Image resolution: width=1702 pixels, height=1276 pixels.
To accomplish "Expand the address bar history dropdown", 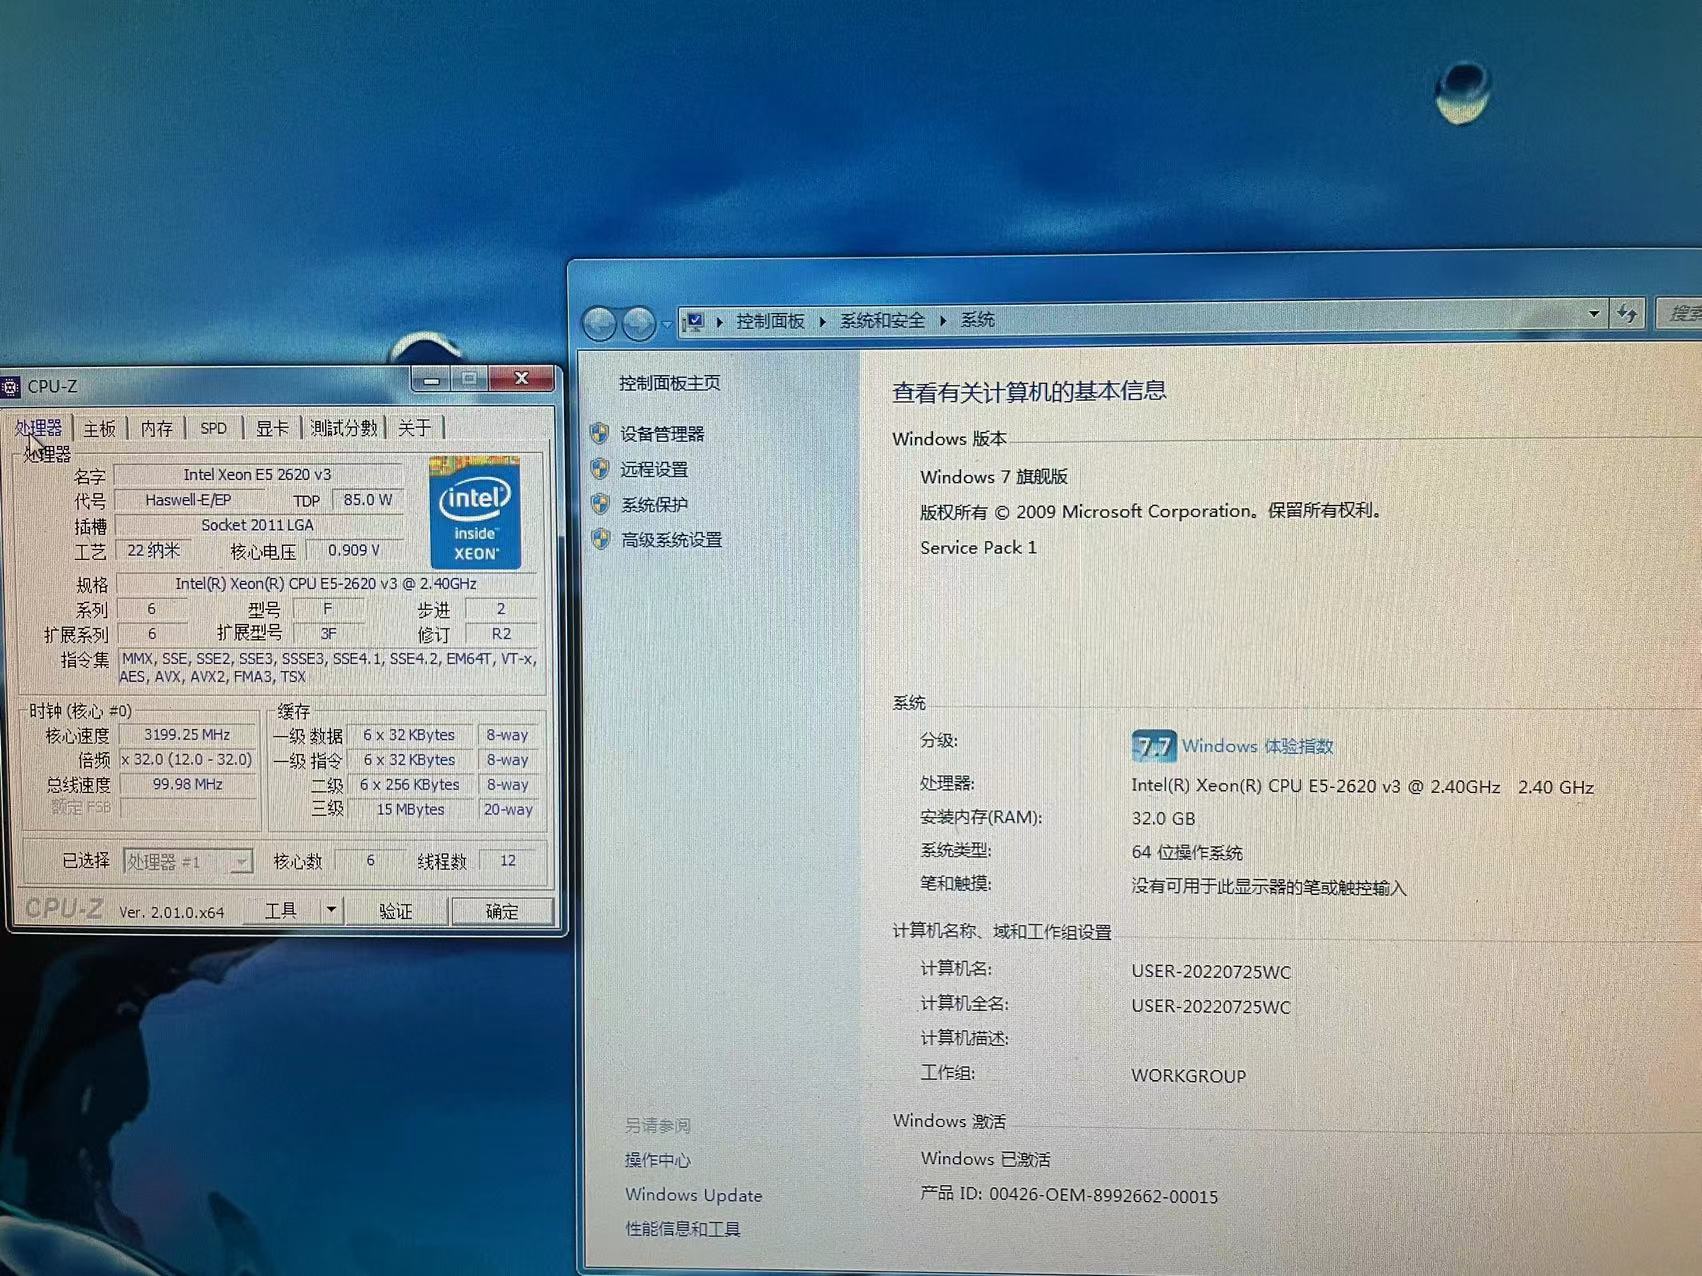I will pyautogui.click(x=1593, y=314).
